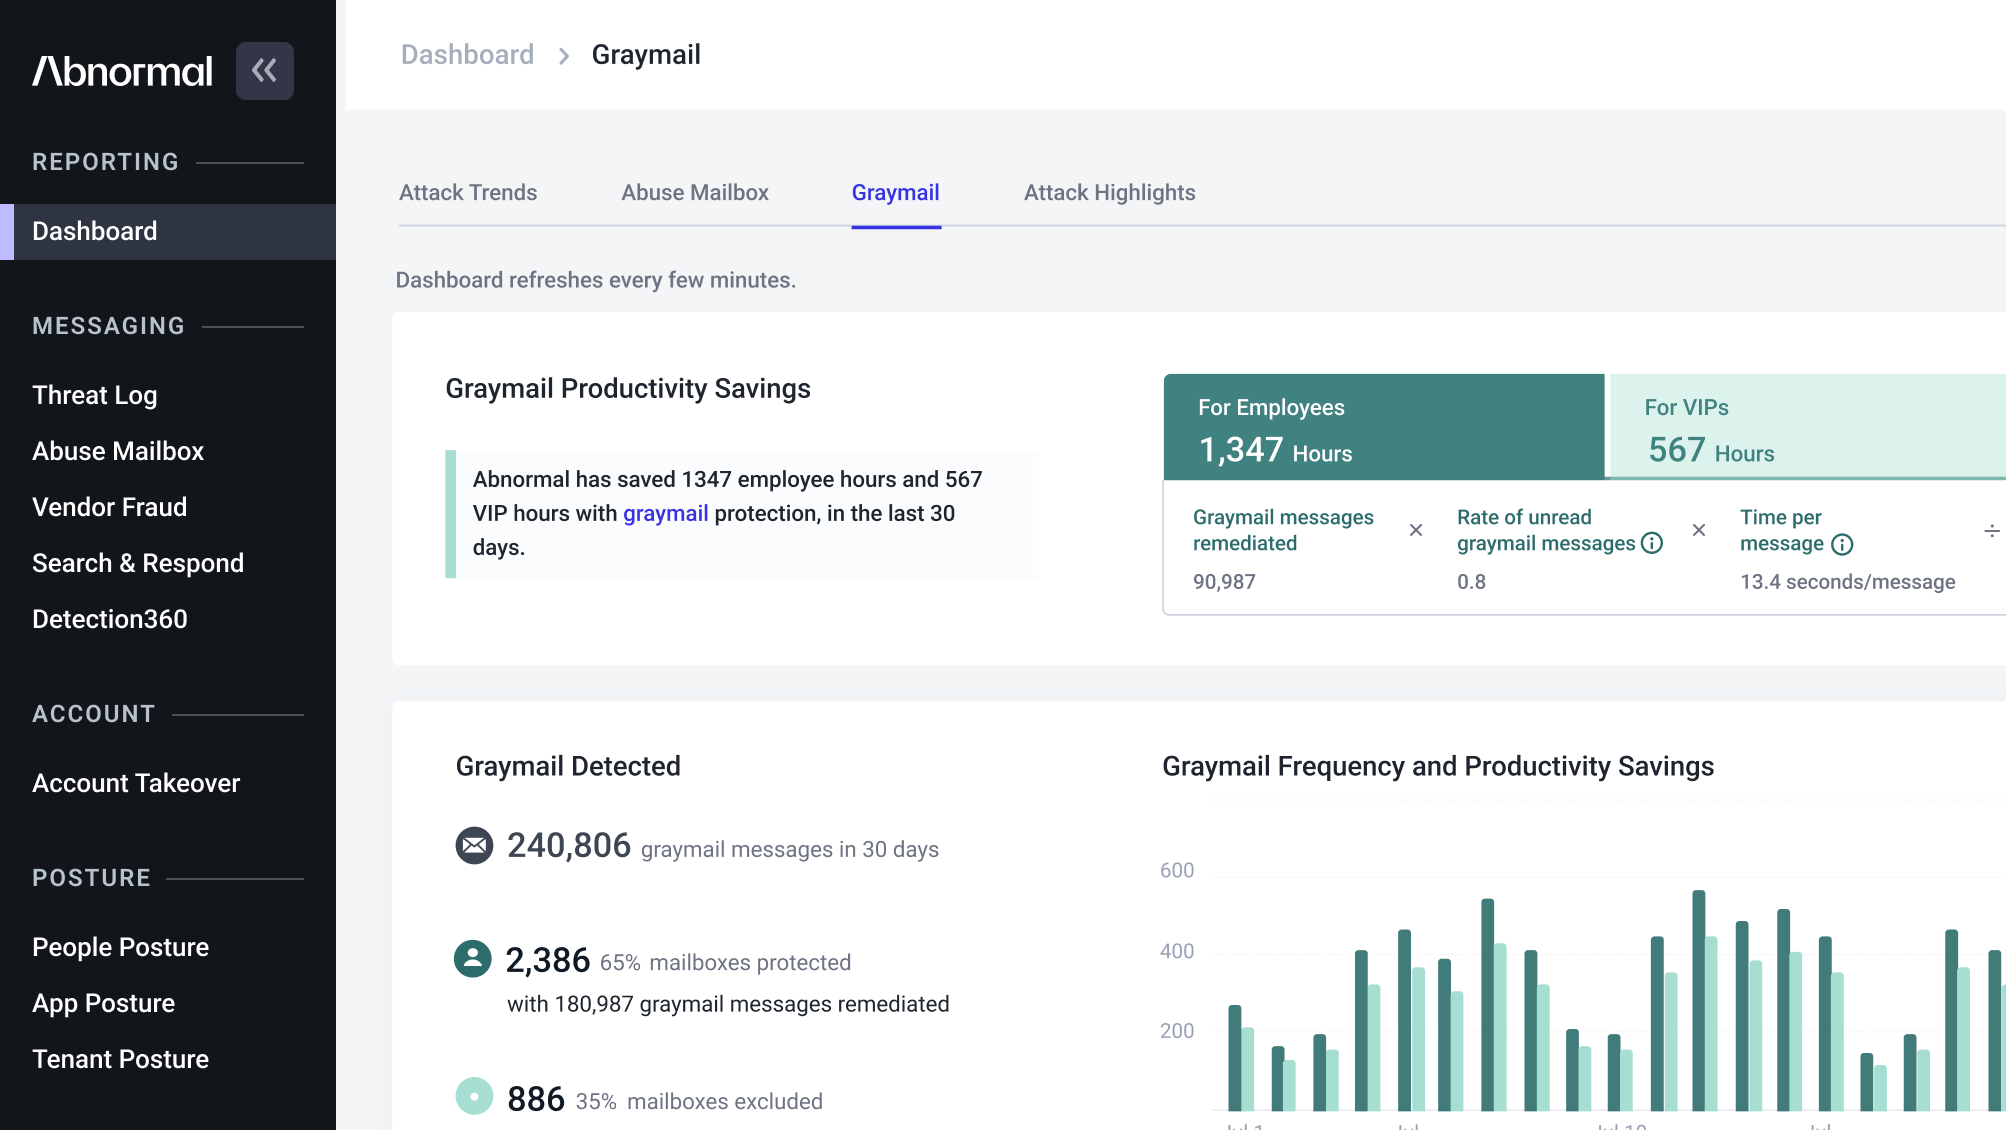Click the 200 axis label on chart

[x=1177, y=1031]
